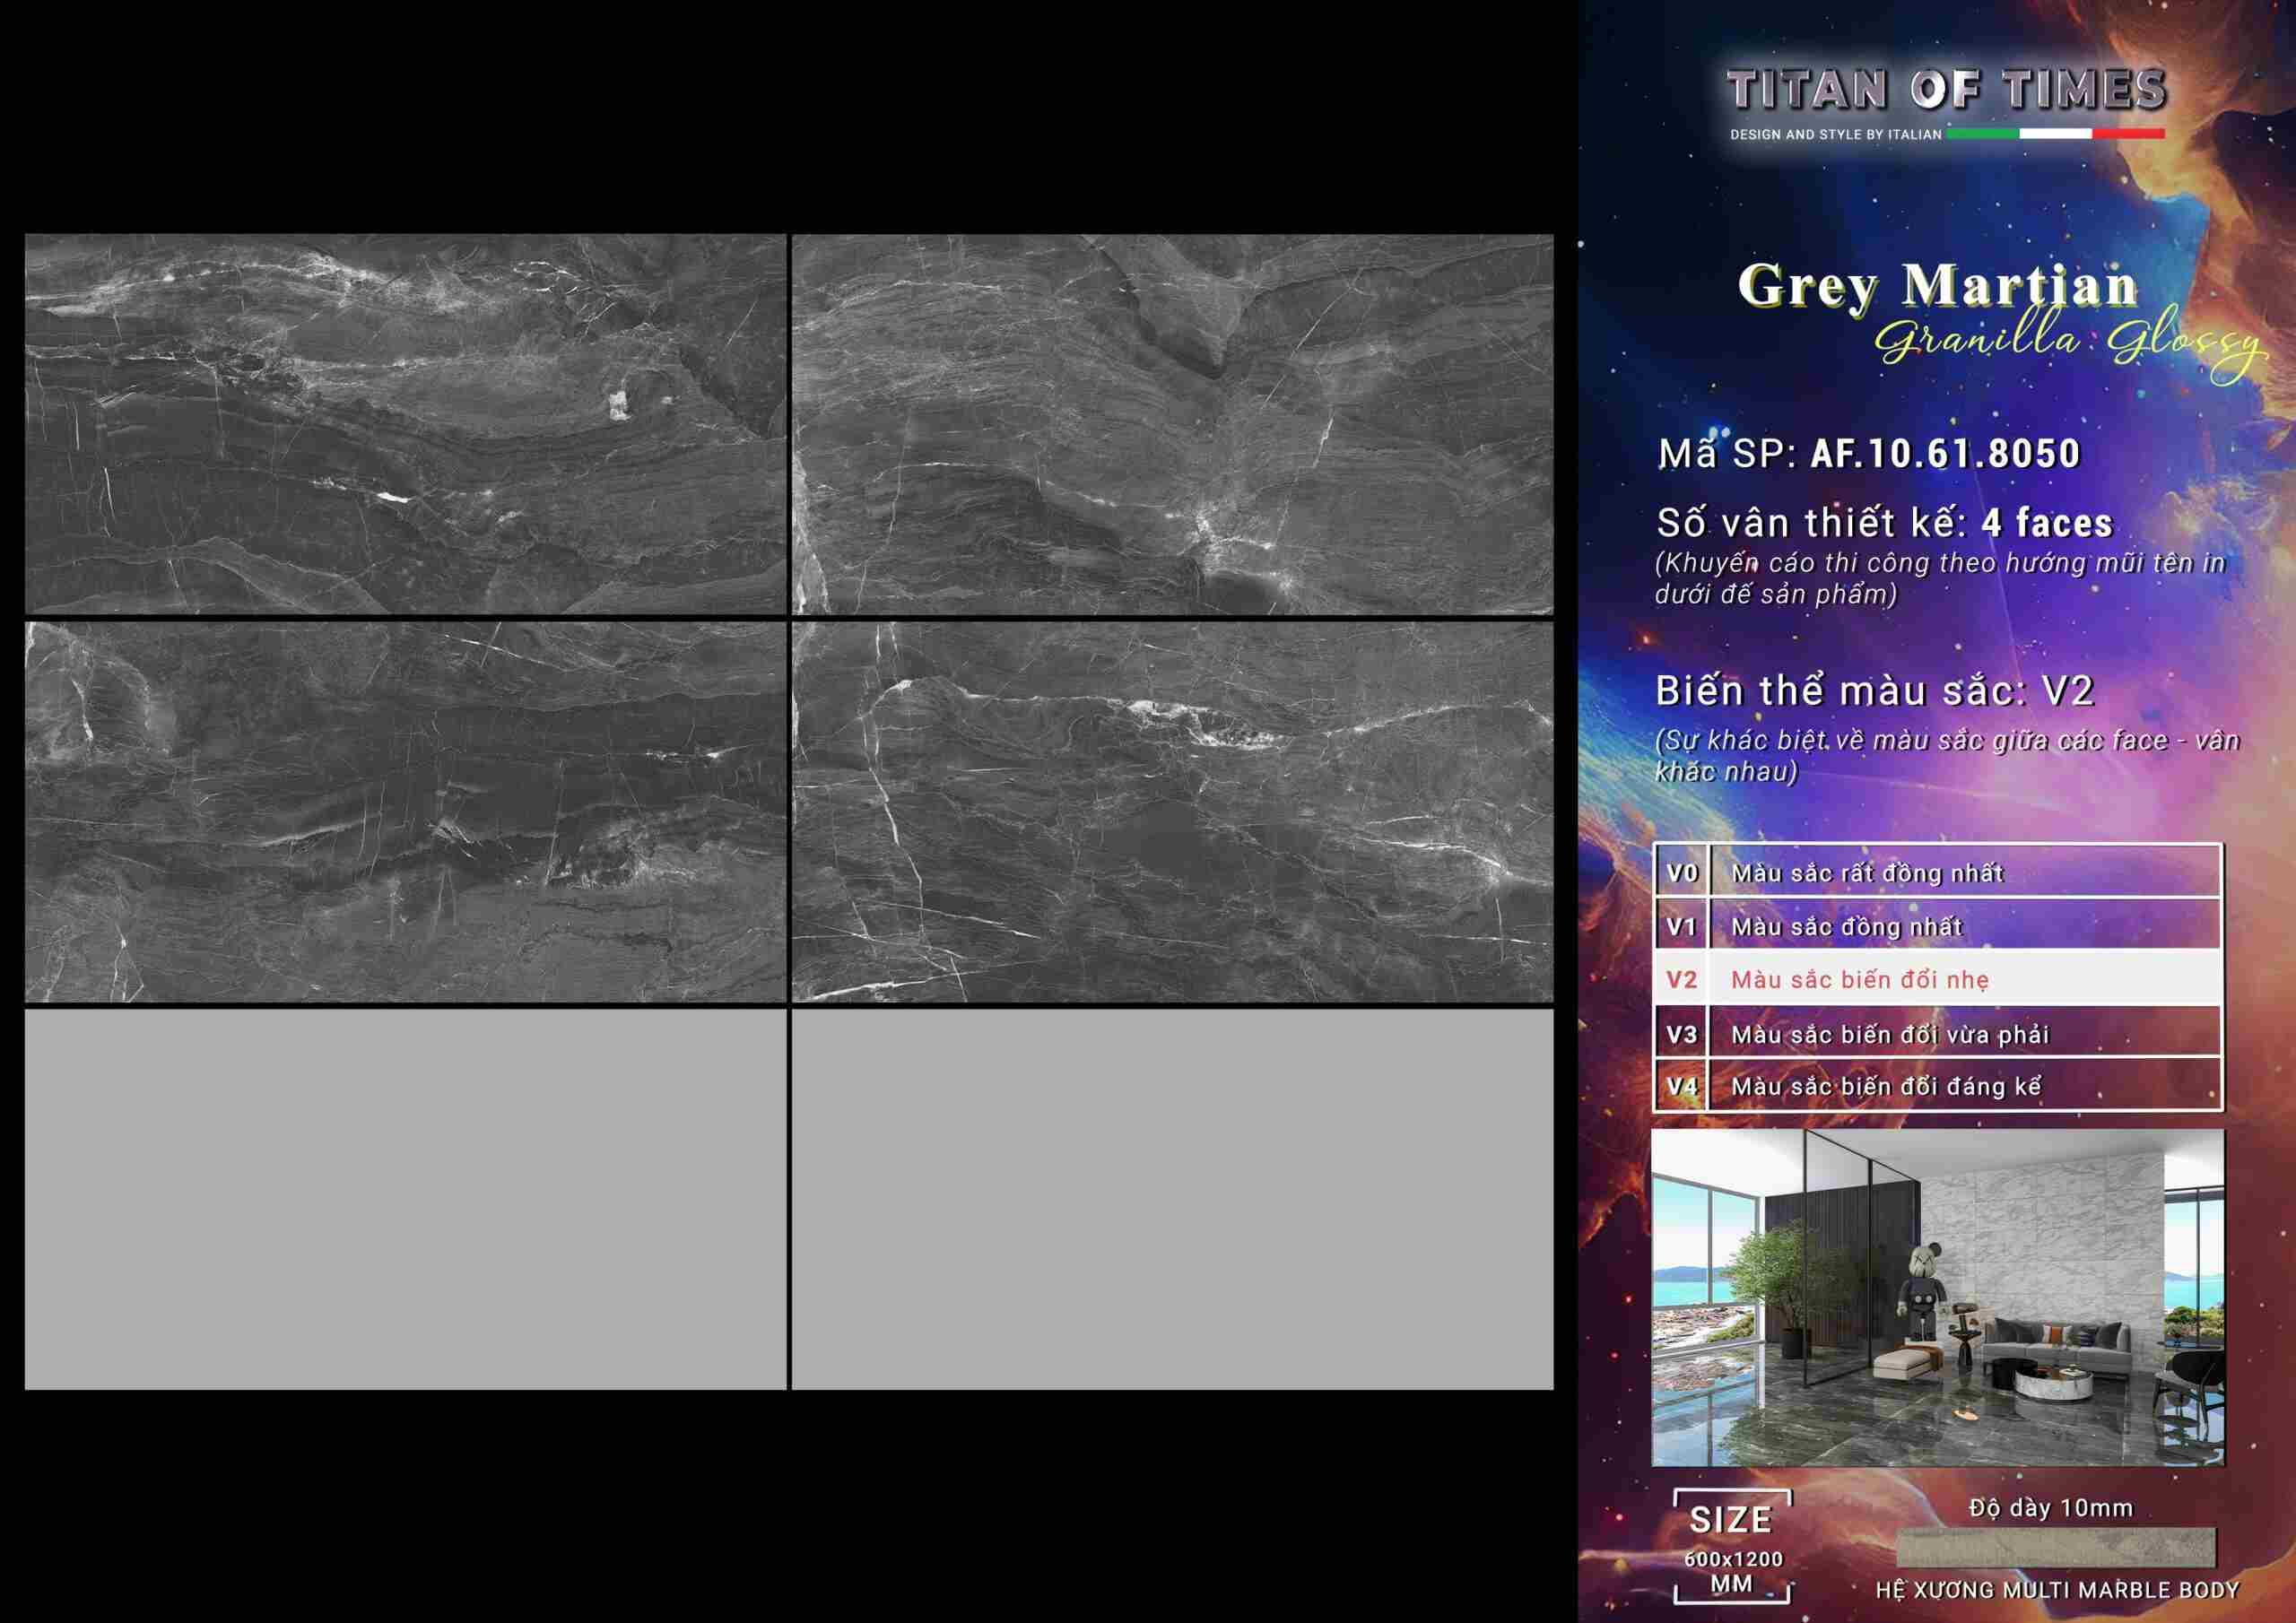Select the middle-left marble tile face
This screenshot has width=2296, height=1623.
coord(405,812)
